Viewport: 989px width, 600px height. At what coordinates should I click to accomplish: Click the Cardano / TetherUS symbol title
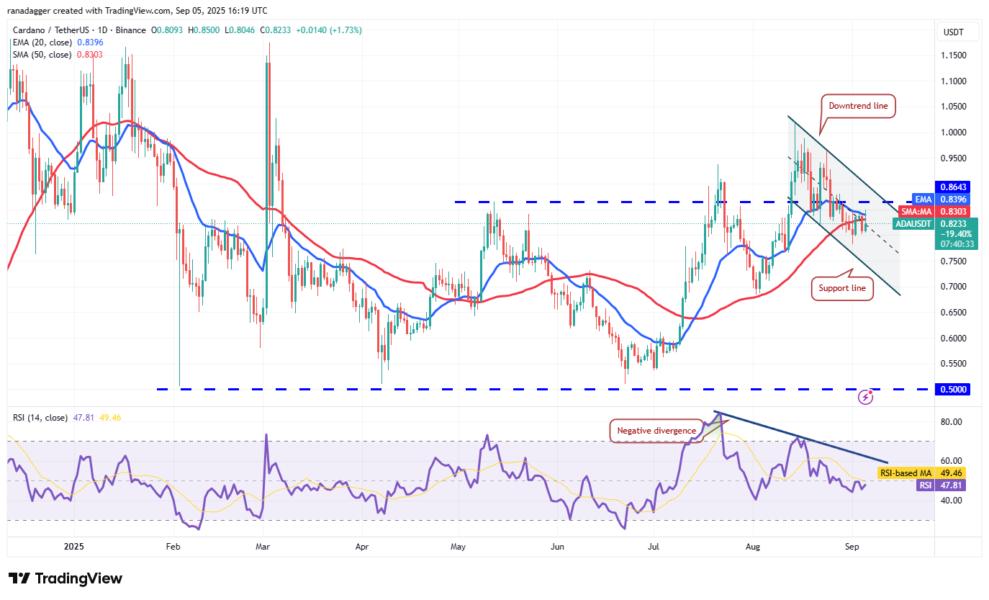pyautogui.click(x=79, y=30)
